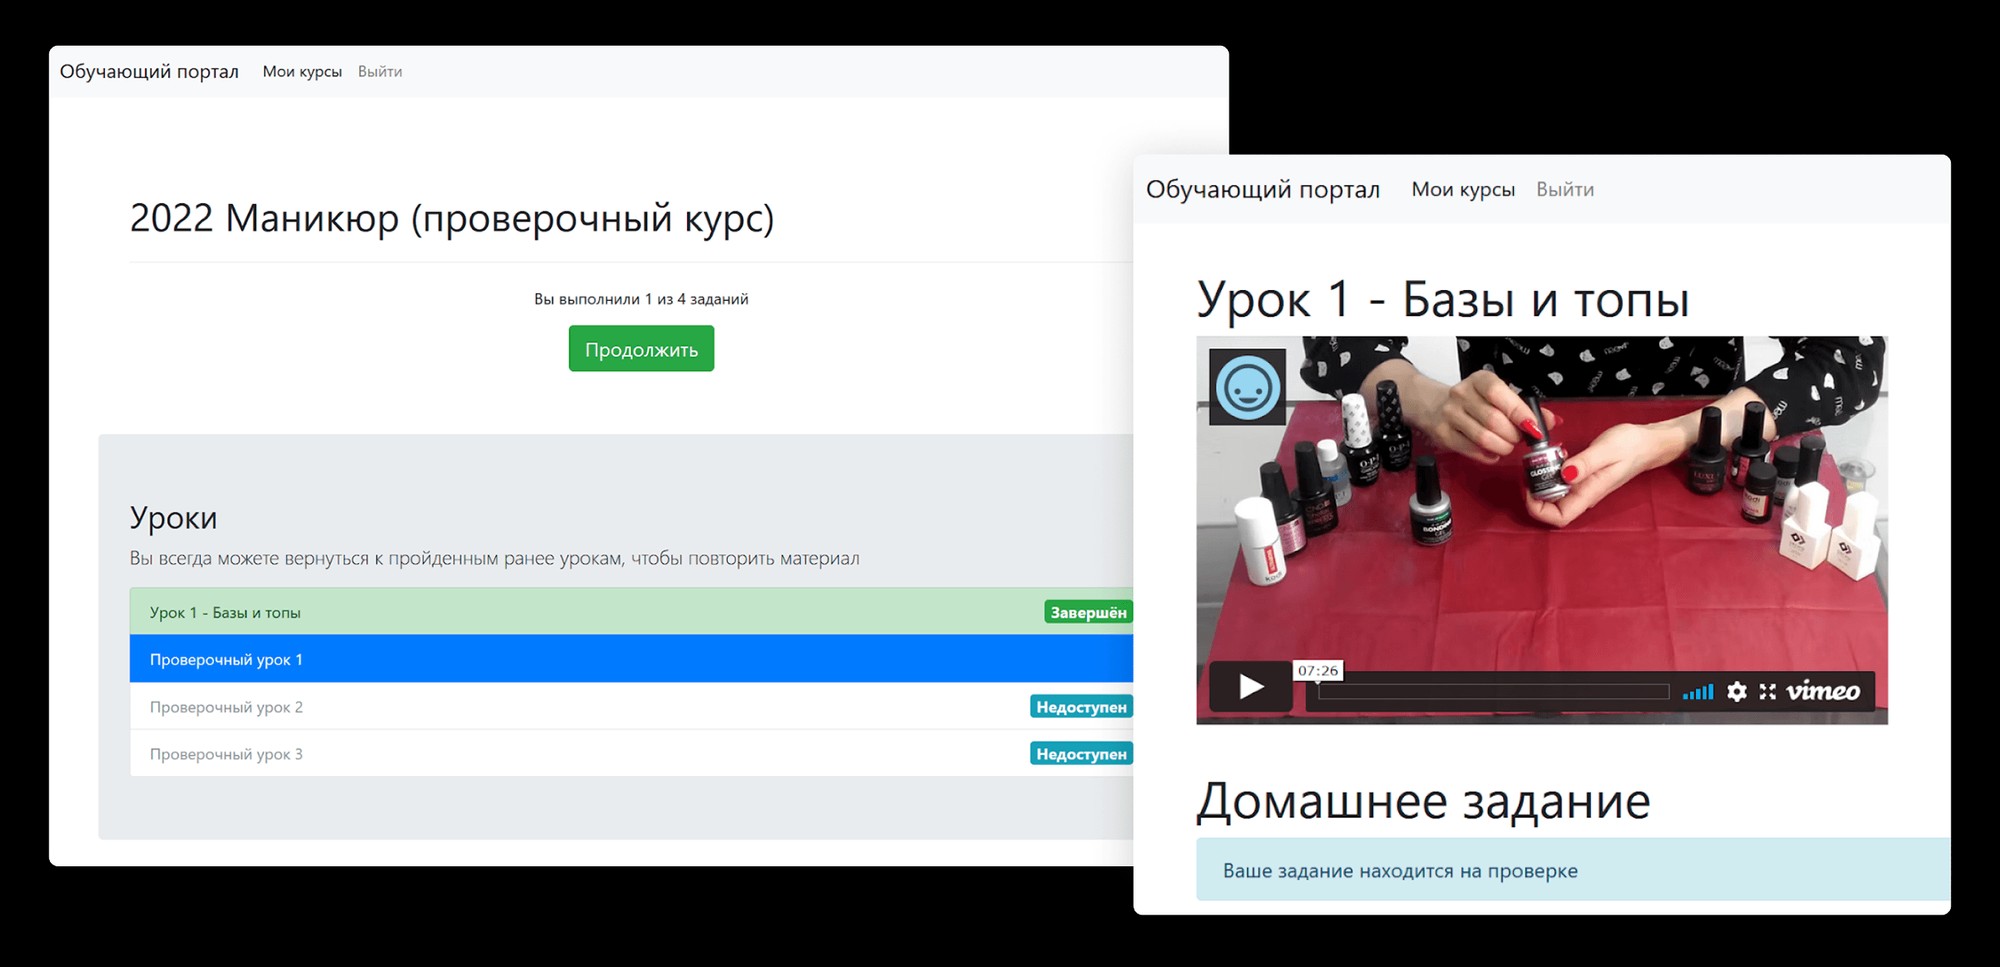The width and height of the screenshot is (2000, 967).
Task: Click Выйти in the lesson window
Action: [x=1565, y=190]
